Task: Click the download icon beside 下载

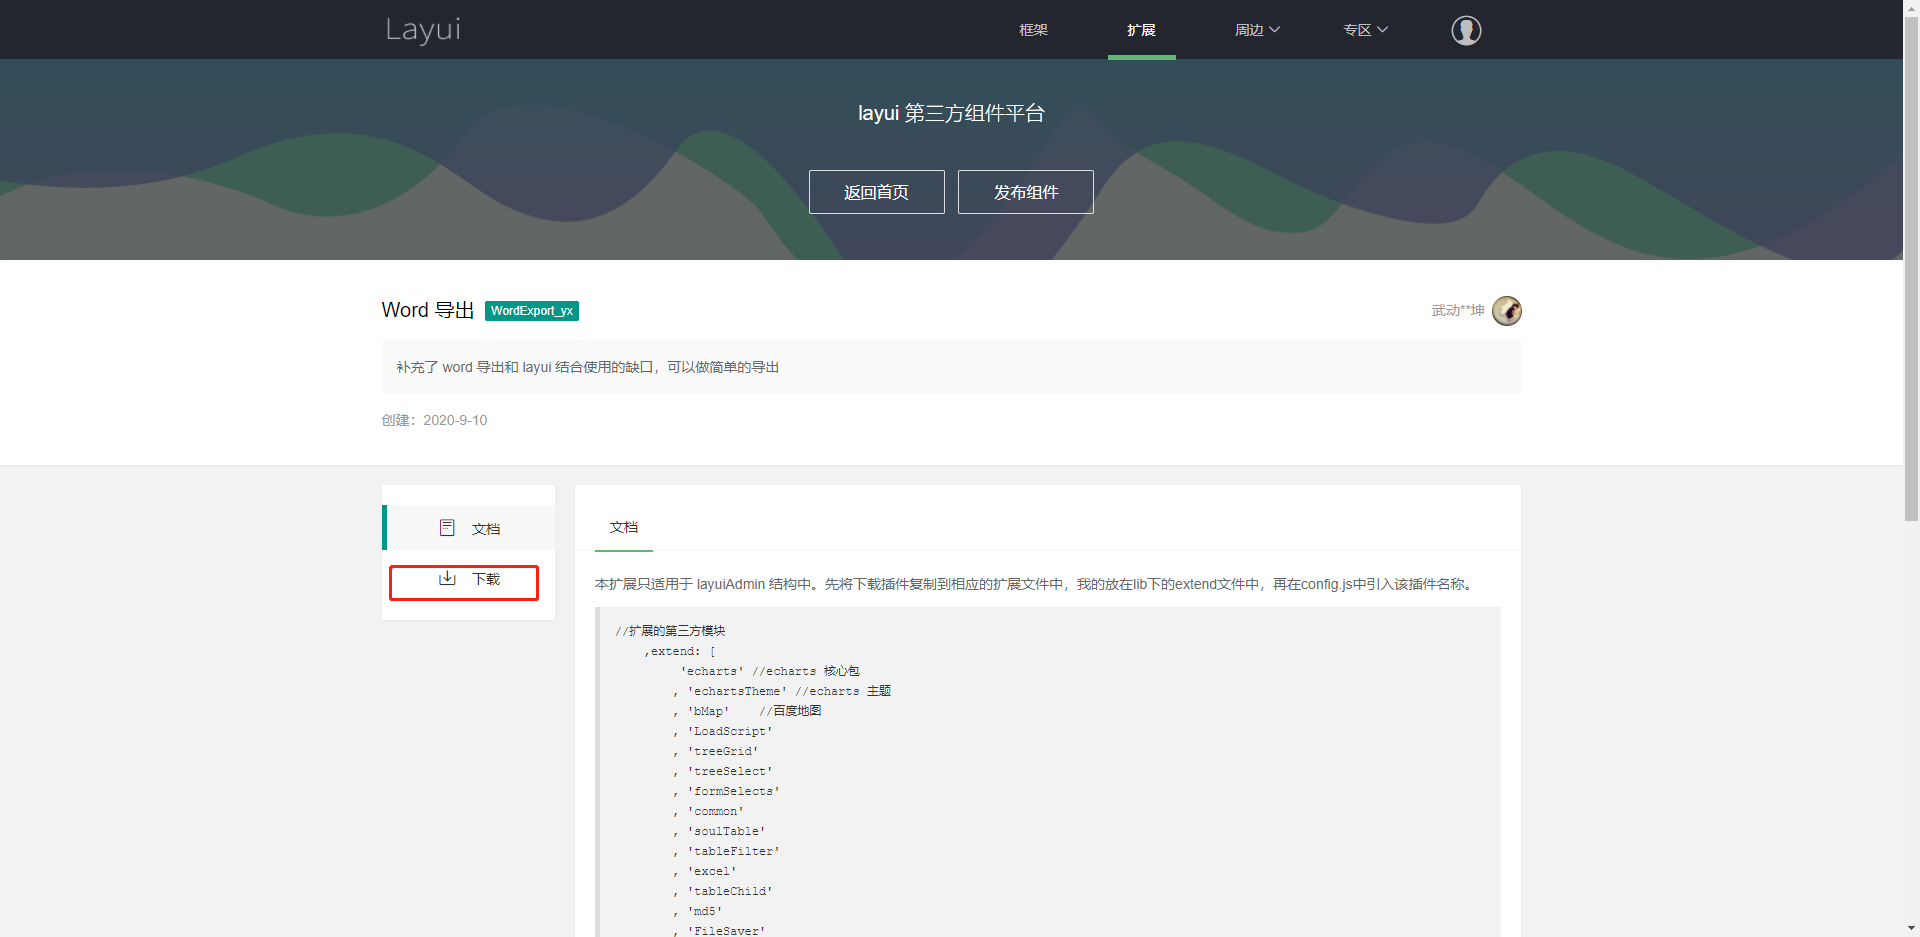Action: (447, 578)
